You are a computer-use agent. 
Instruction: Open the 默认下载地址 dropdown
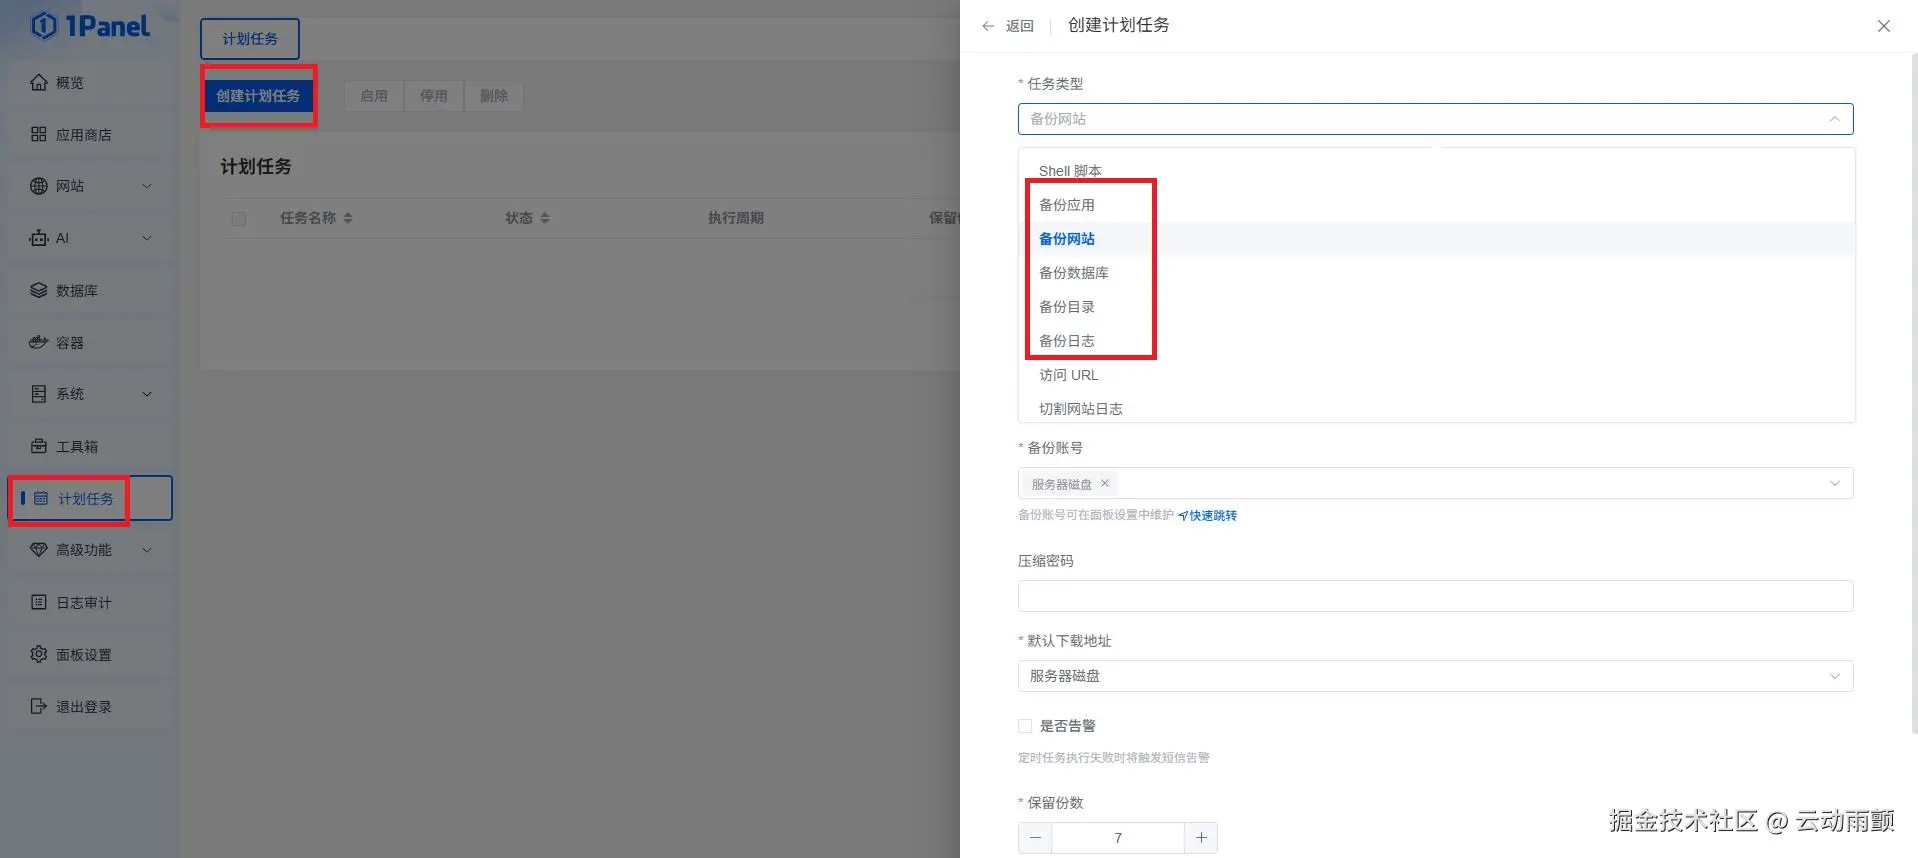click(x=1436, y=676)
